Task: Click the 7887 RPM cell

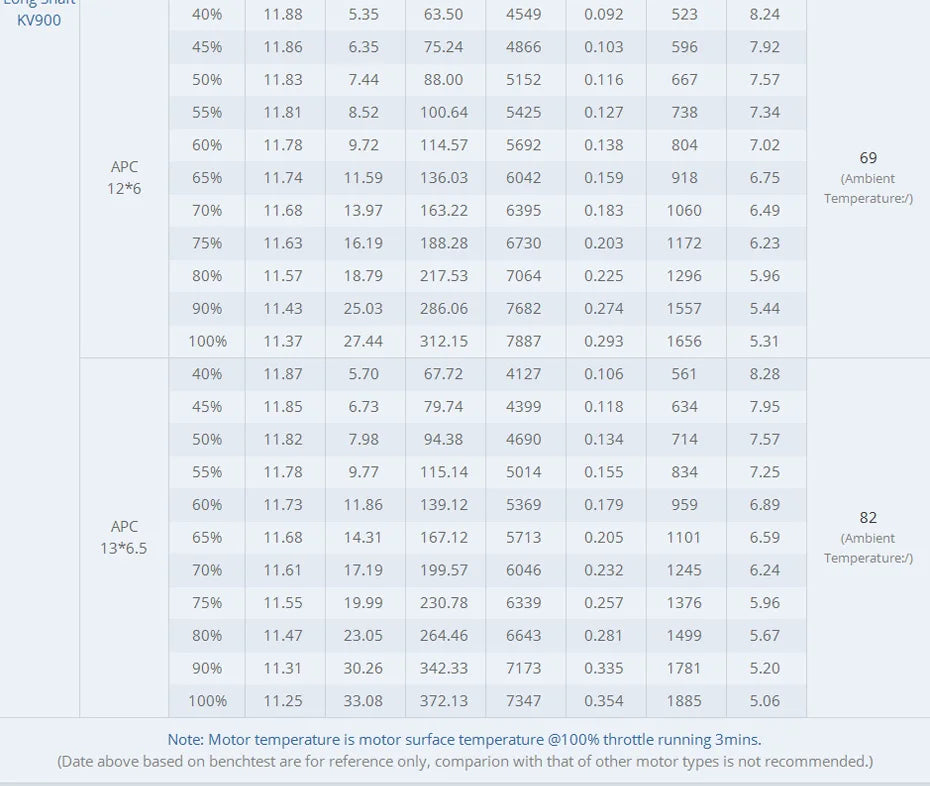Action: click(524, 341)
